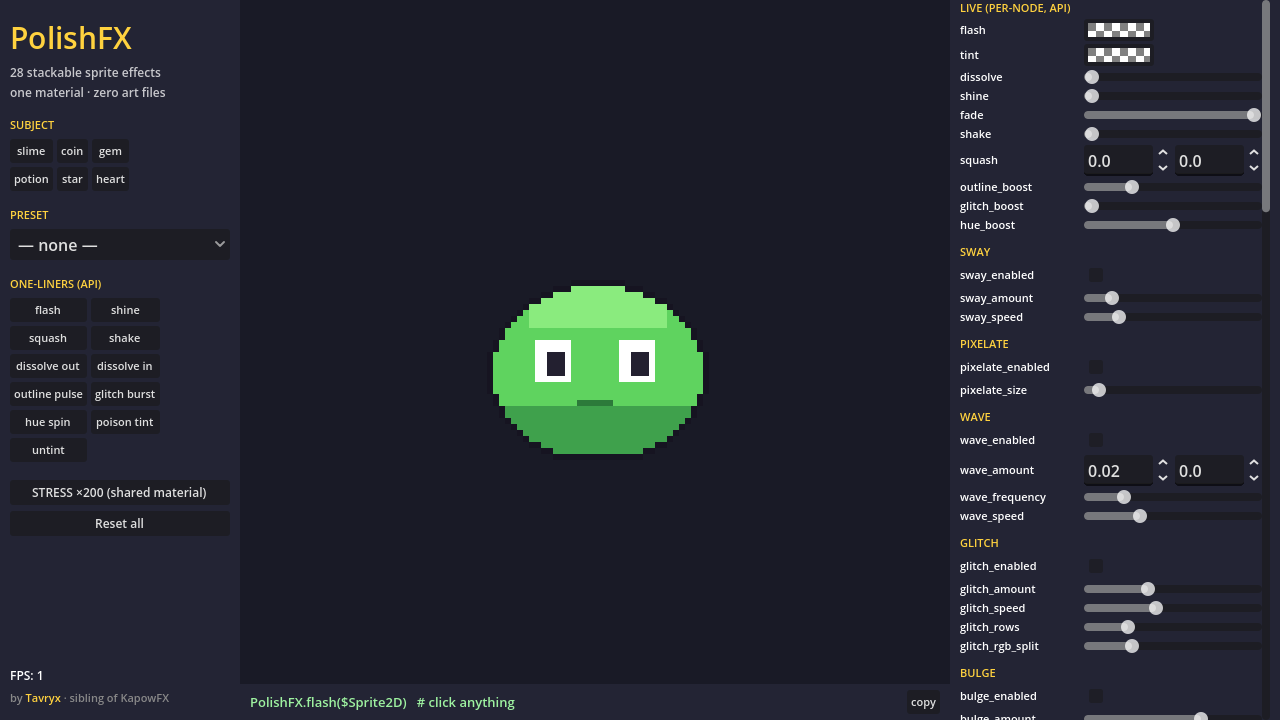Decrease the second squash value

[x=1254, y=168]
